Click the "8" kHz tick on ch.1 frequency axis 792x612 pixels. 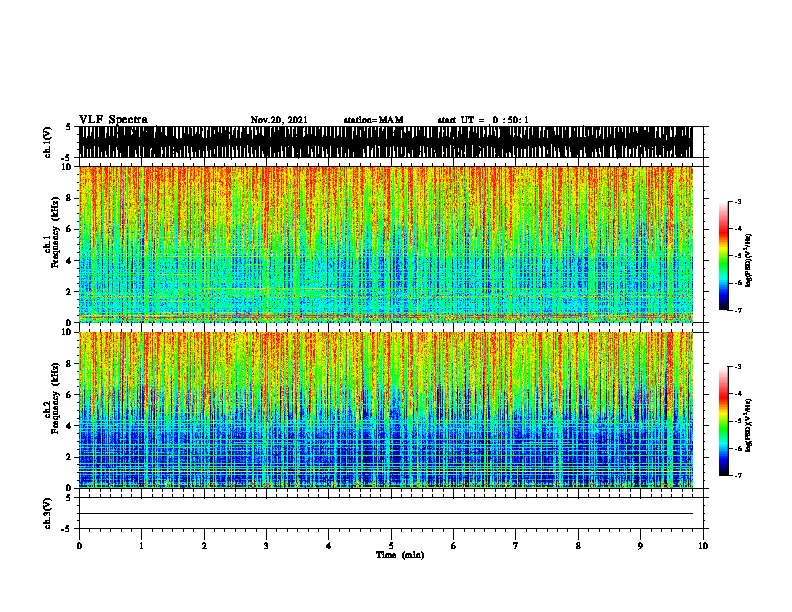click(x=70, y=198)
